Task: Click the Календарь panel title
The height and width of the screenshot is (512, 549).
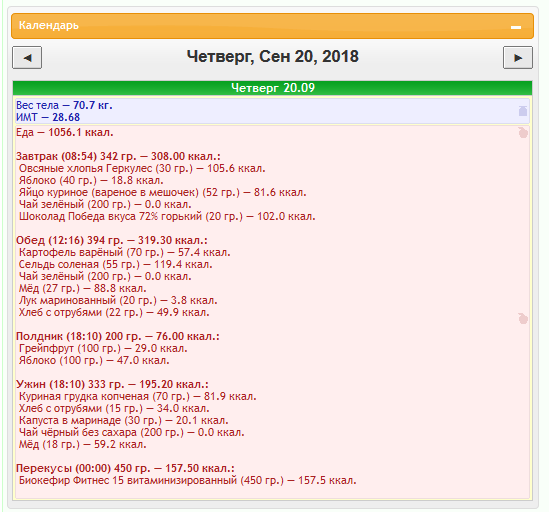Action: [x=49, y=25]
